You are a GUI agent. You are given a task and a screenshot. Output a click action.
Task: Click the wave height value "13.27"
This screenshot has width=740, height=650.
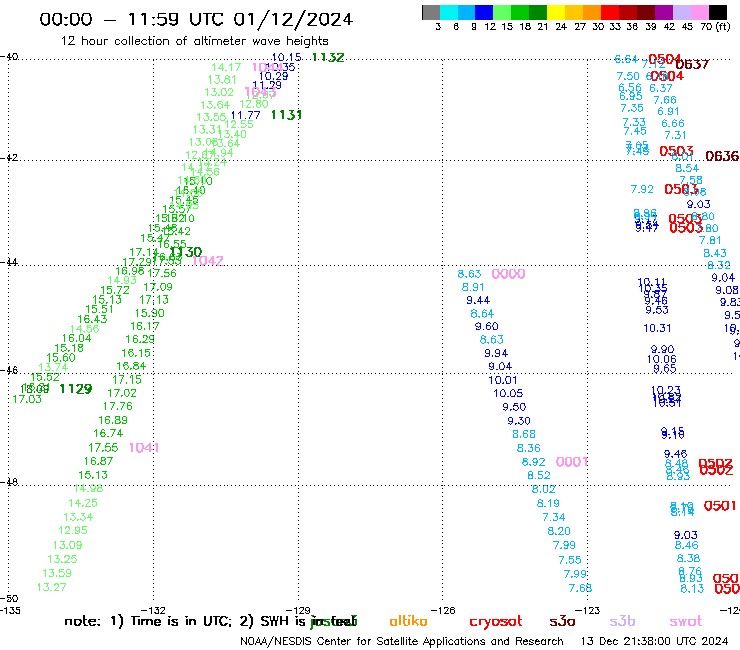tap(52, 587)
